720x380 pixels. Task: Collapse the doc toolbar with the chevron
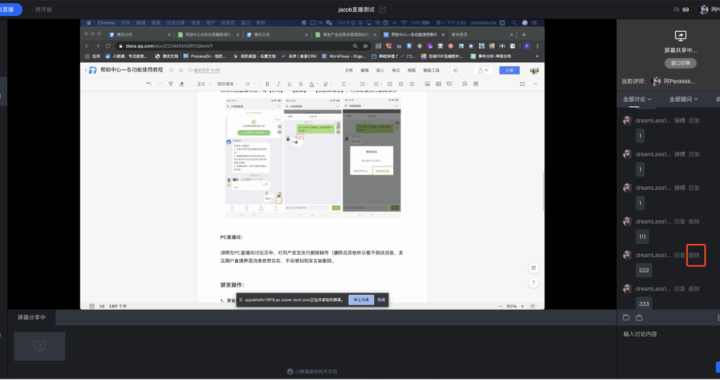point(535,84)
